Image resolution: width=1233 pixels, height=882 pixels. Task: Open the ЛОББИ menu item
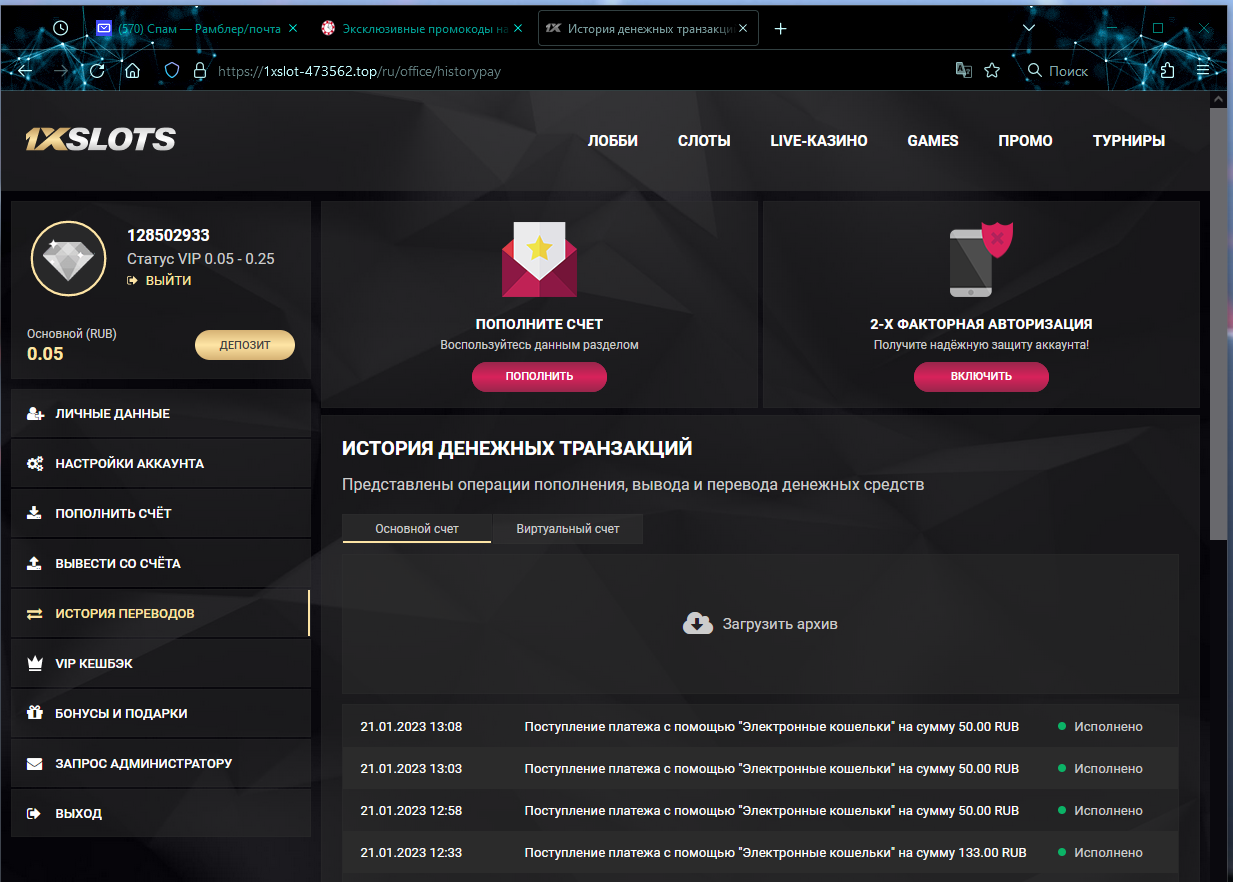coord(613,141)
